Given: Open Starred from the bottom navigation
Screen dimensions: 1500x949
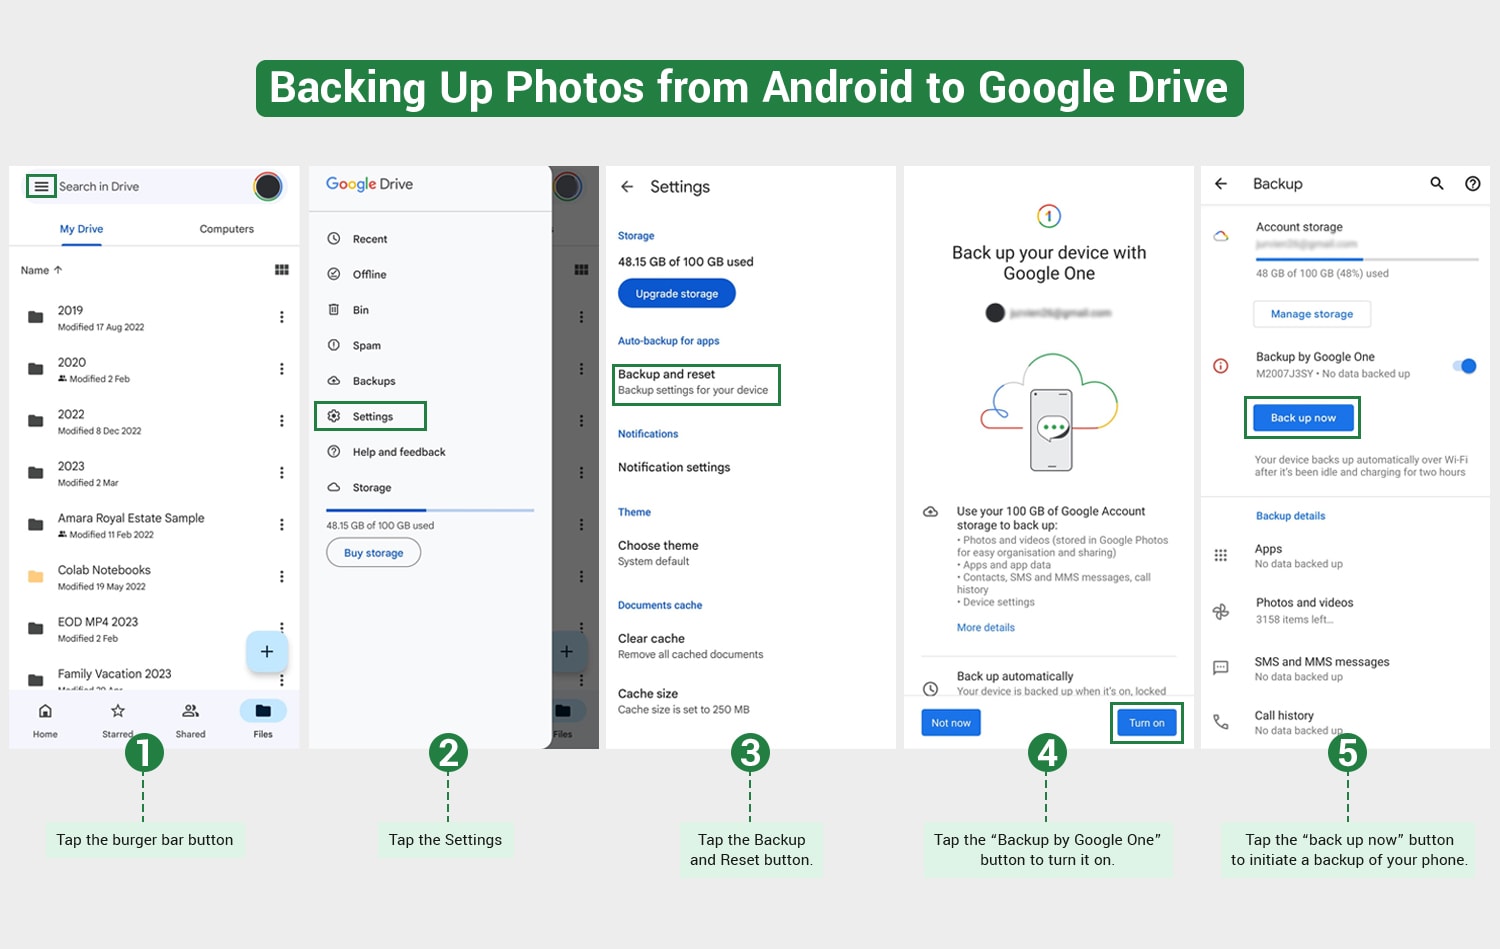Looking at the screenshot, I should click(x=117, y=718).
